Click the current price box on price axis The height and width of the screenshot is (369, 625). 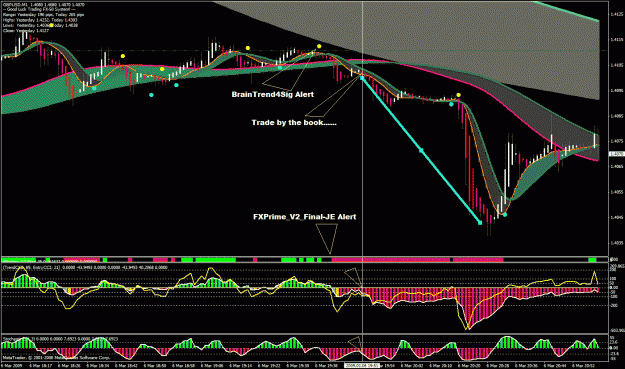click(x=617, y=154)
